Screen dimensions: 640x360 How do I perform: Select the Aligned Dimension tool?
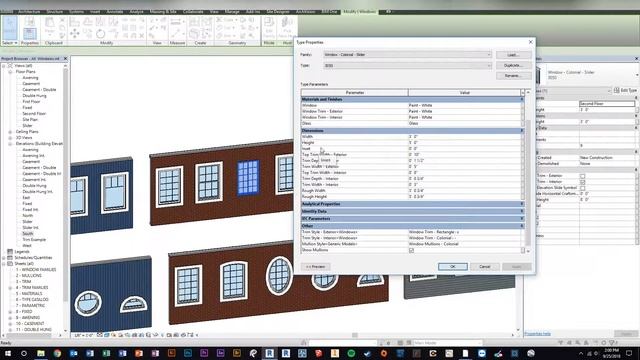click(x=176, y=33)
